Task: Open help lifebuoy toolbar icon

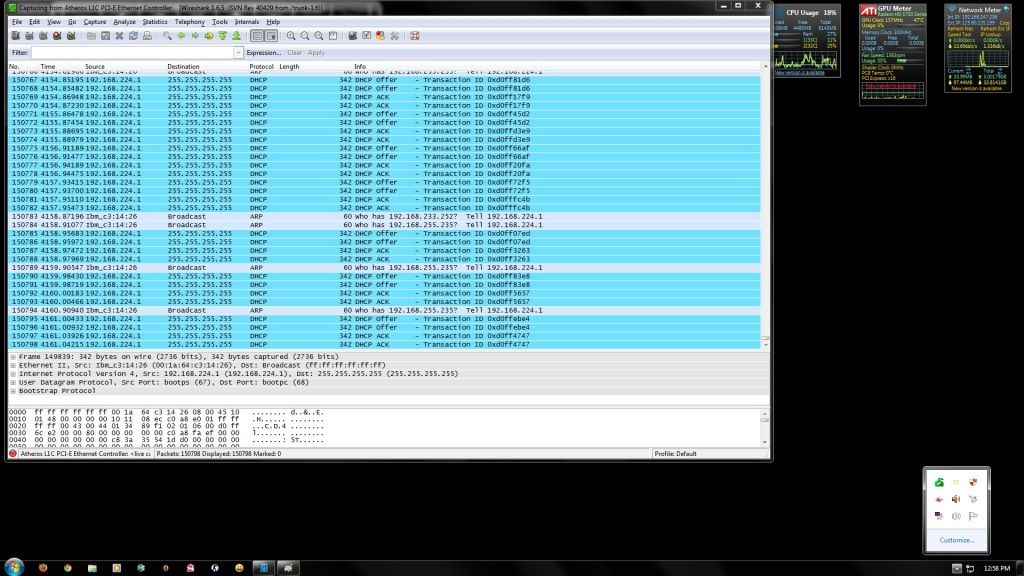Action: [x=415, y=36]
